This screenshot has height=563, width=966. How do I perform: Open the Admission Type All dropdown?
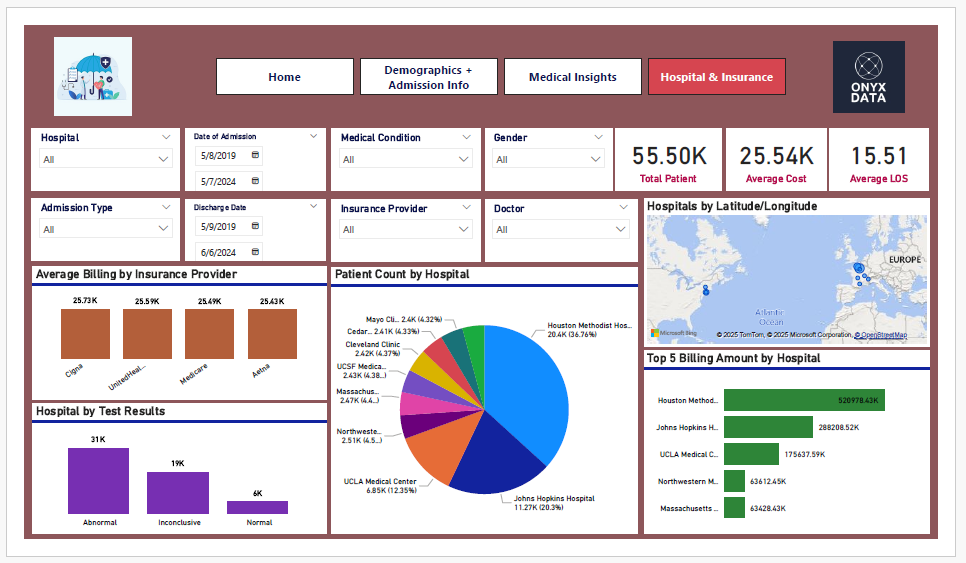click(105, 229)
